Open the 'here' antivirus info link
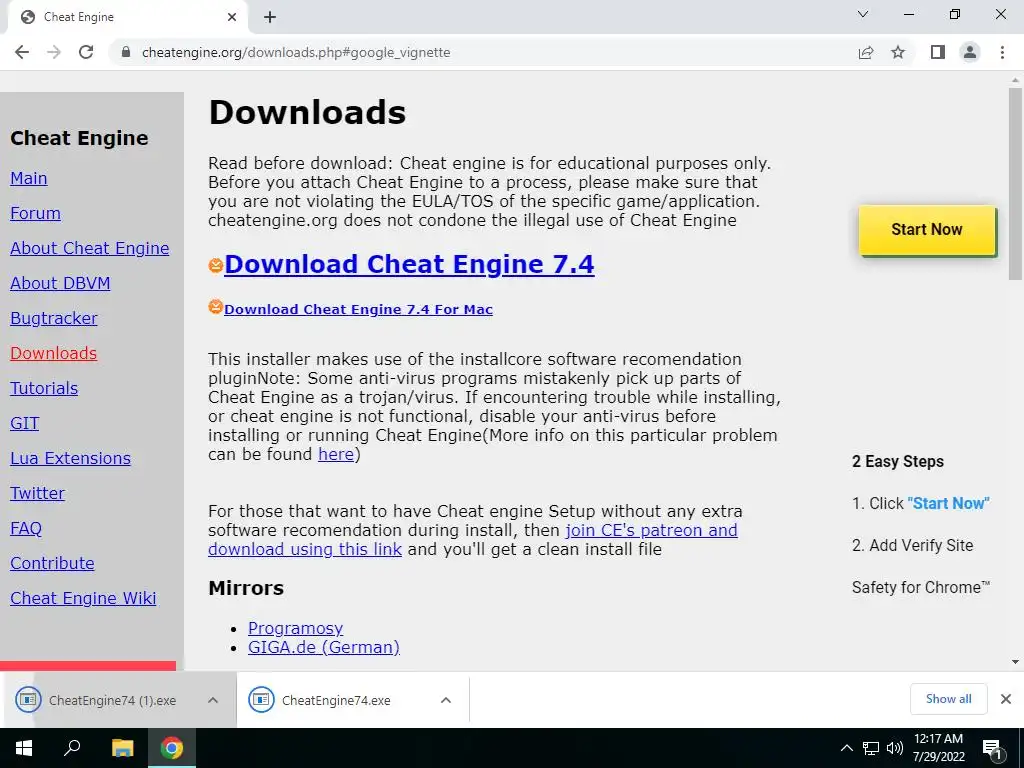This screenshot has height=768, width=1024. 336,455
